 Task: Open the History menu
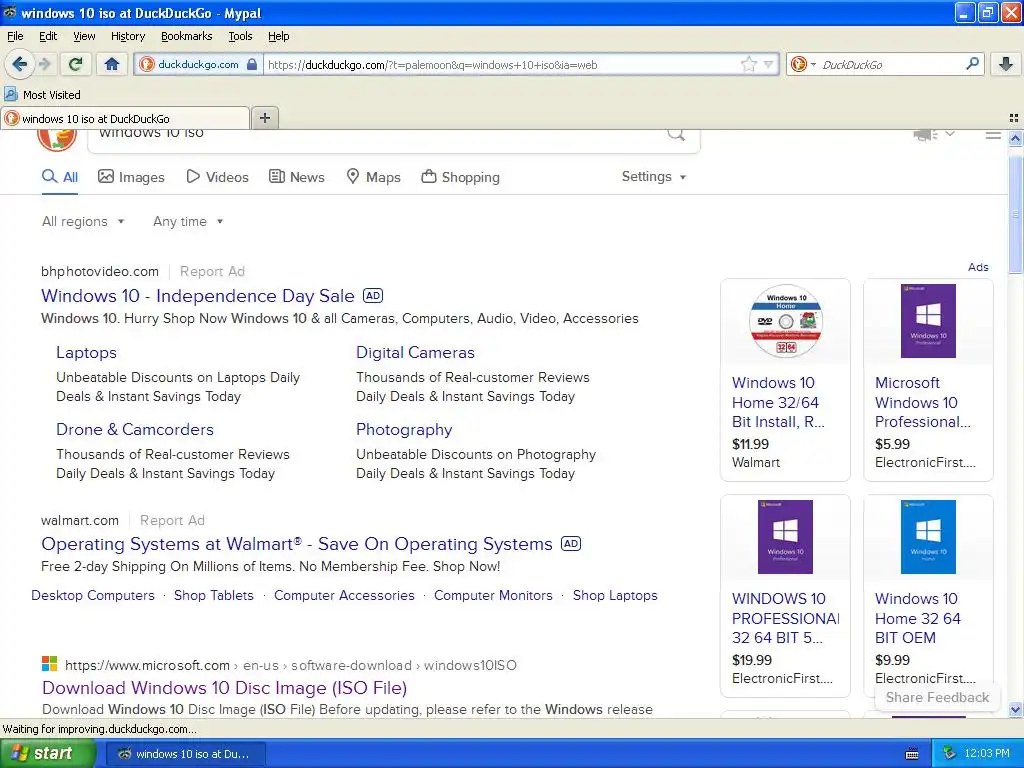[x=127, y=36]
